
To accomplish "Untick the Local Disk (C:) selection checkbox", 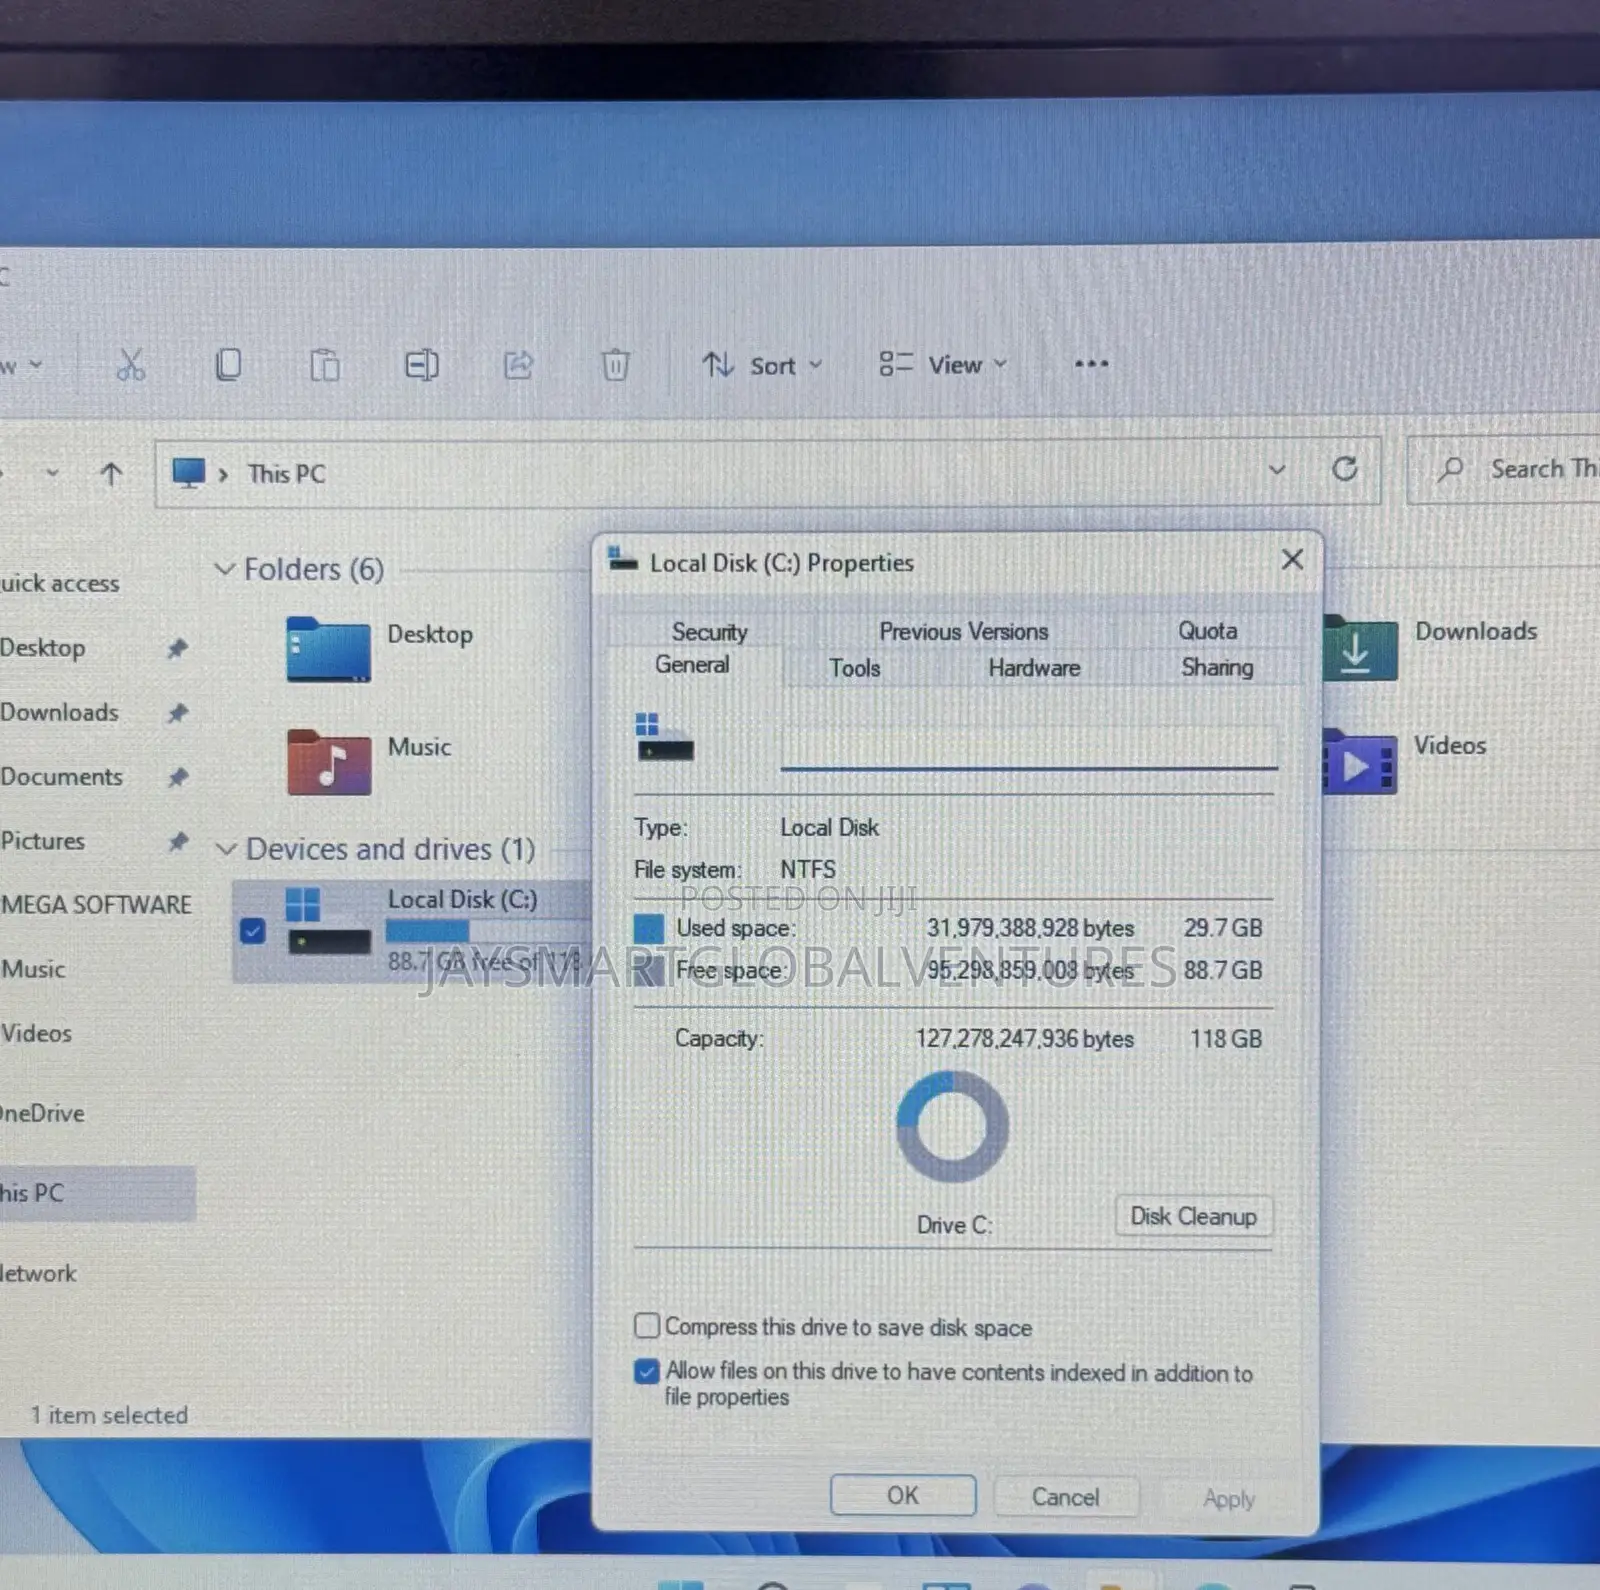I will pyautogui.click(x=252, y=931).
